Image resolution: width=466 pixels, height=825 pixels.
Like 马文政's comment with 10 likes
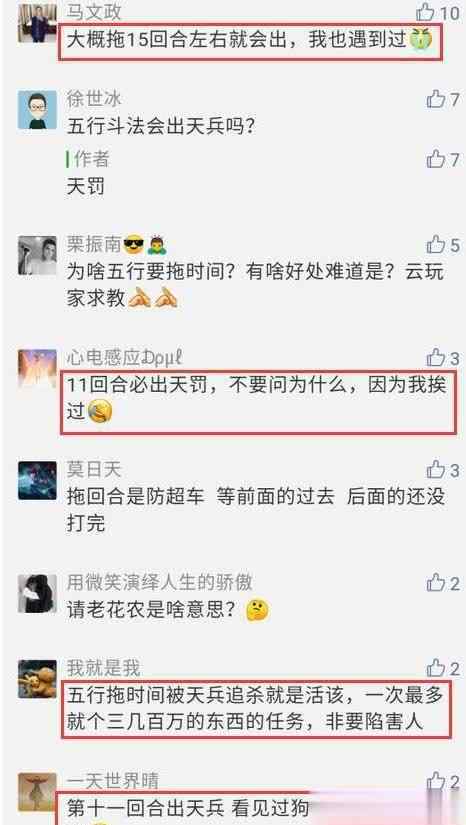click(x=425, y=12)
